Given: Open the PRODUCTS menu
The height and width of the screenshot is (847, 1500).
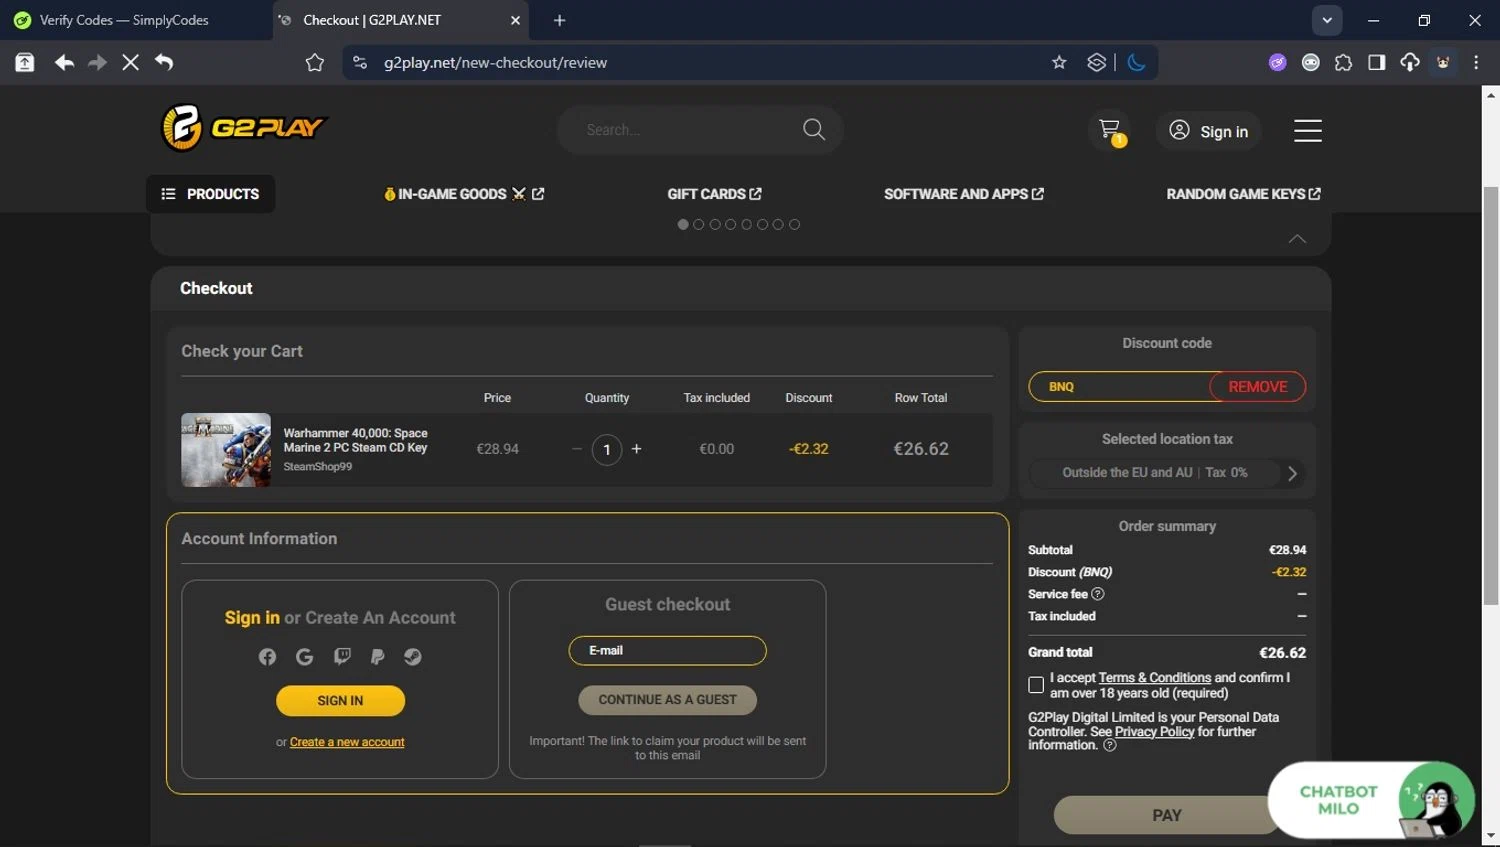Looking at the screenshot, I should [x=210, y=194].
